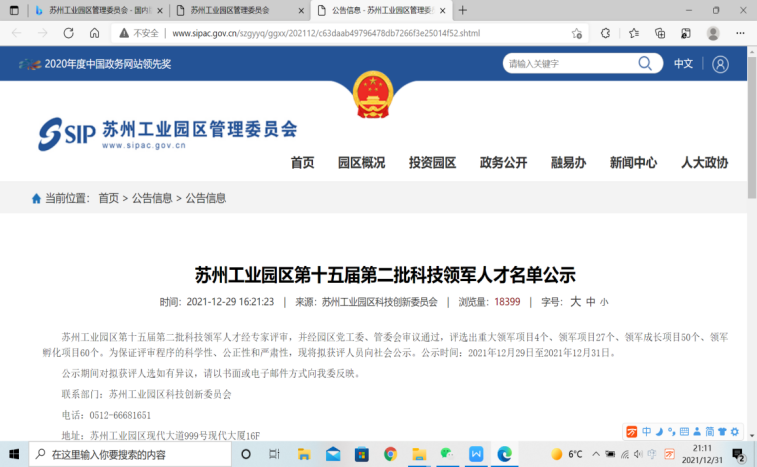757x467 pixels.
Task: Click the browser address bar URL
Action: pyautogui.click(x=326, y=33)
